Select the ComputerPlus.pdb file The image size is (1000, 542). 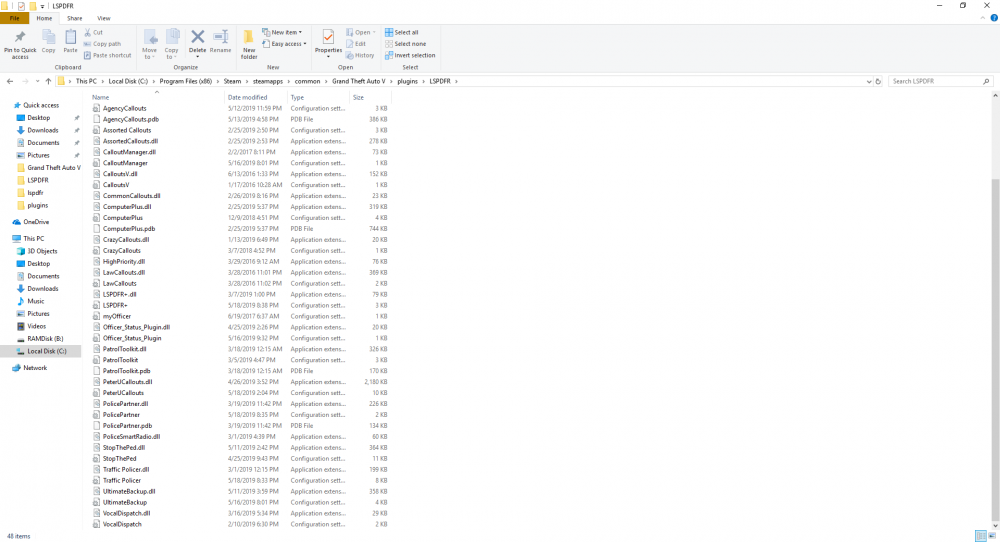click(x=129, y=228)
